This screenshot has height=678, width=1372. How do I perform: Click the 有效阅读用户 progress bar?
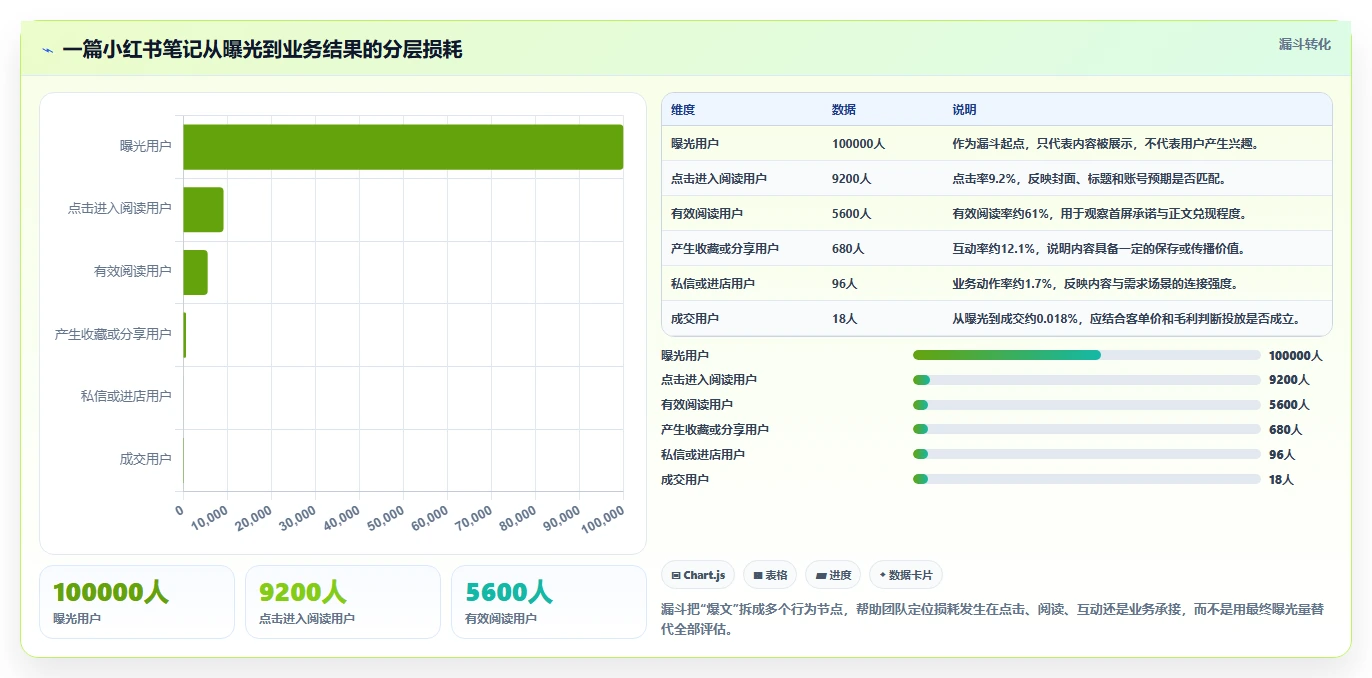[1086, 405]
